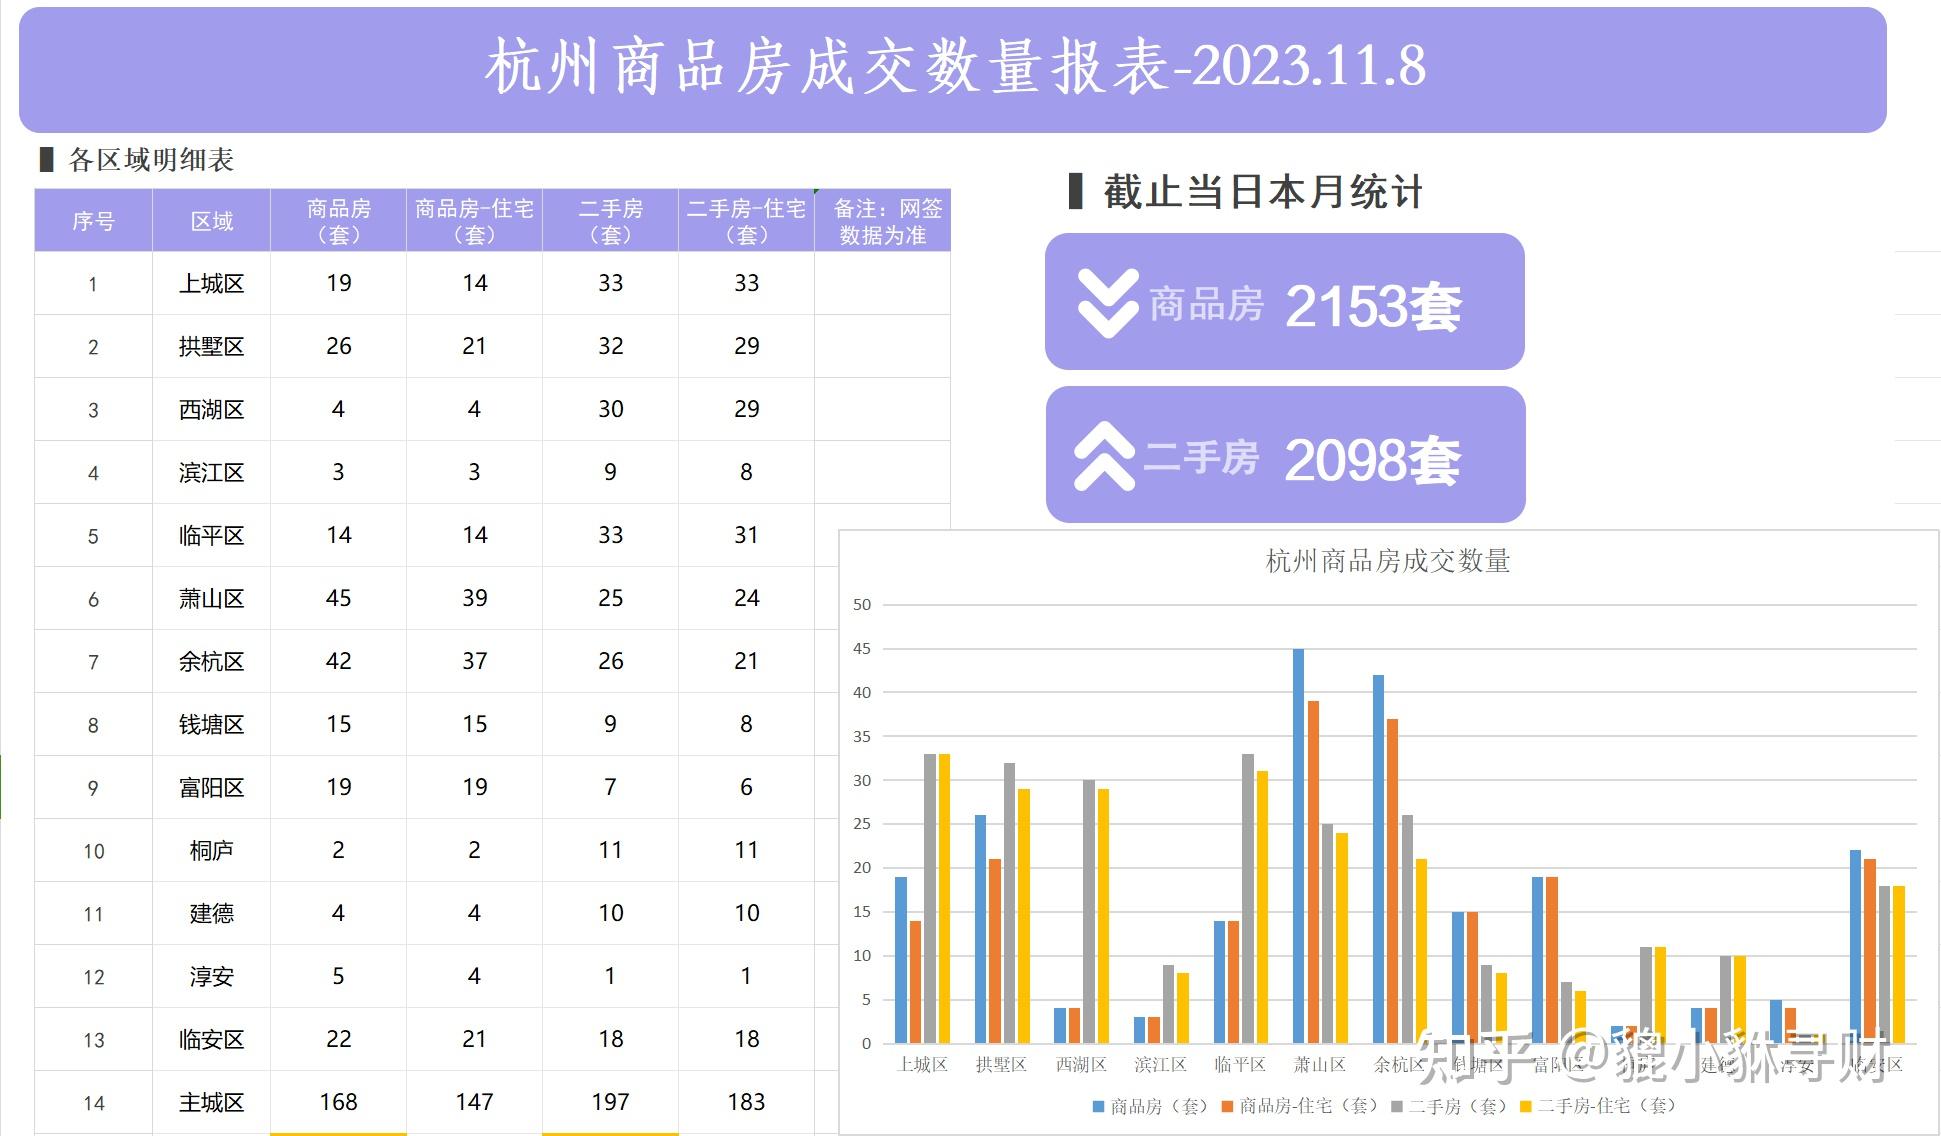This screenshot has height=1136, width=1941.
Task: Click the y-axis label 50 on the chart
Action: coord(862,605)
